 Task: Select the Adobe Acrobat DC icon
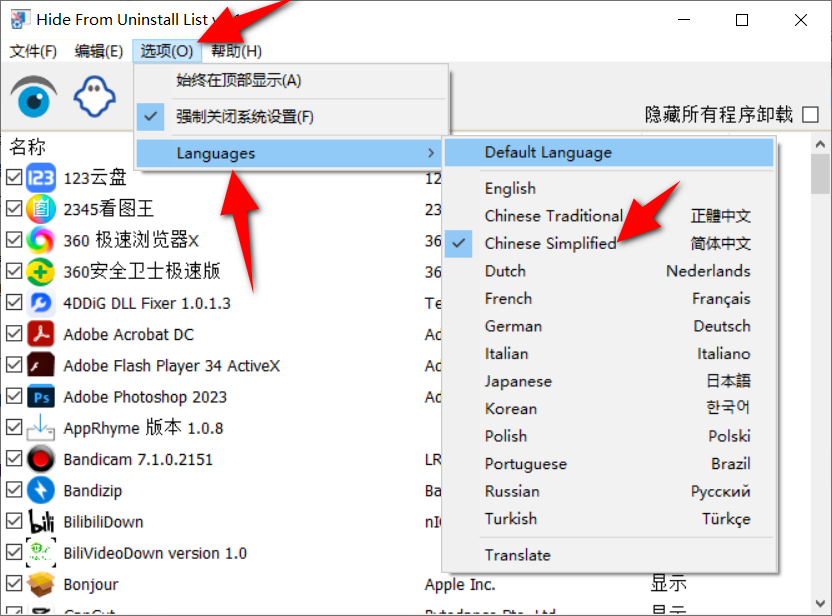coord(41,334)
